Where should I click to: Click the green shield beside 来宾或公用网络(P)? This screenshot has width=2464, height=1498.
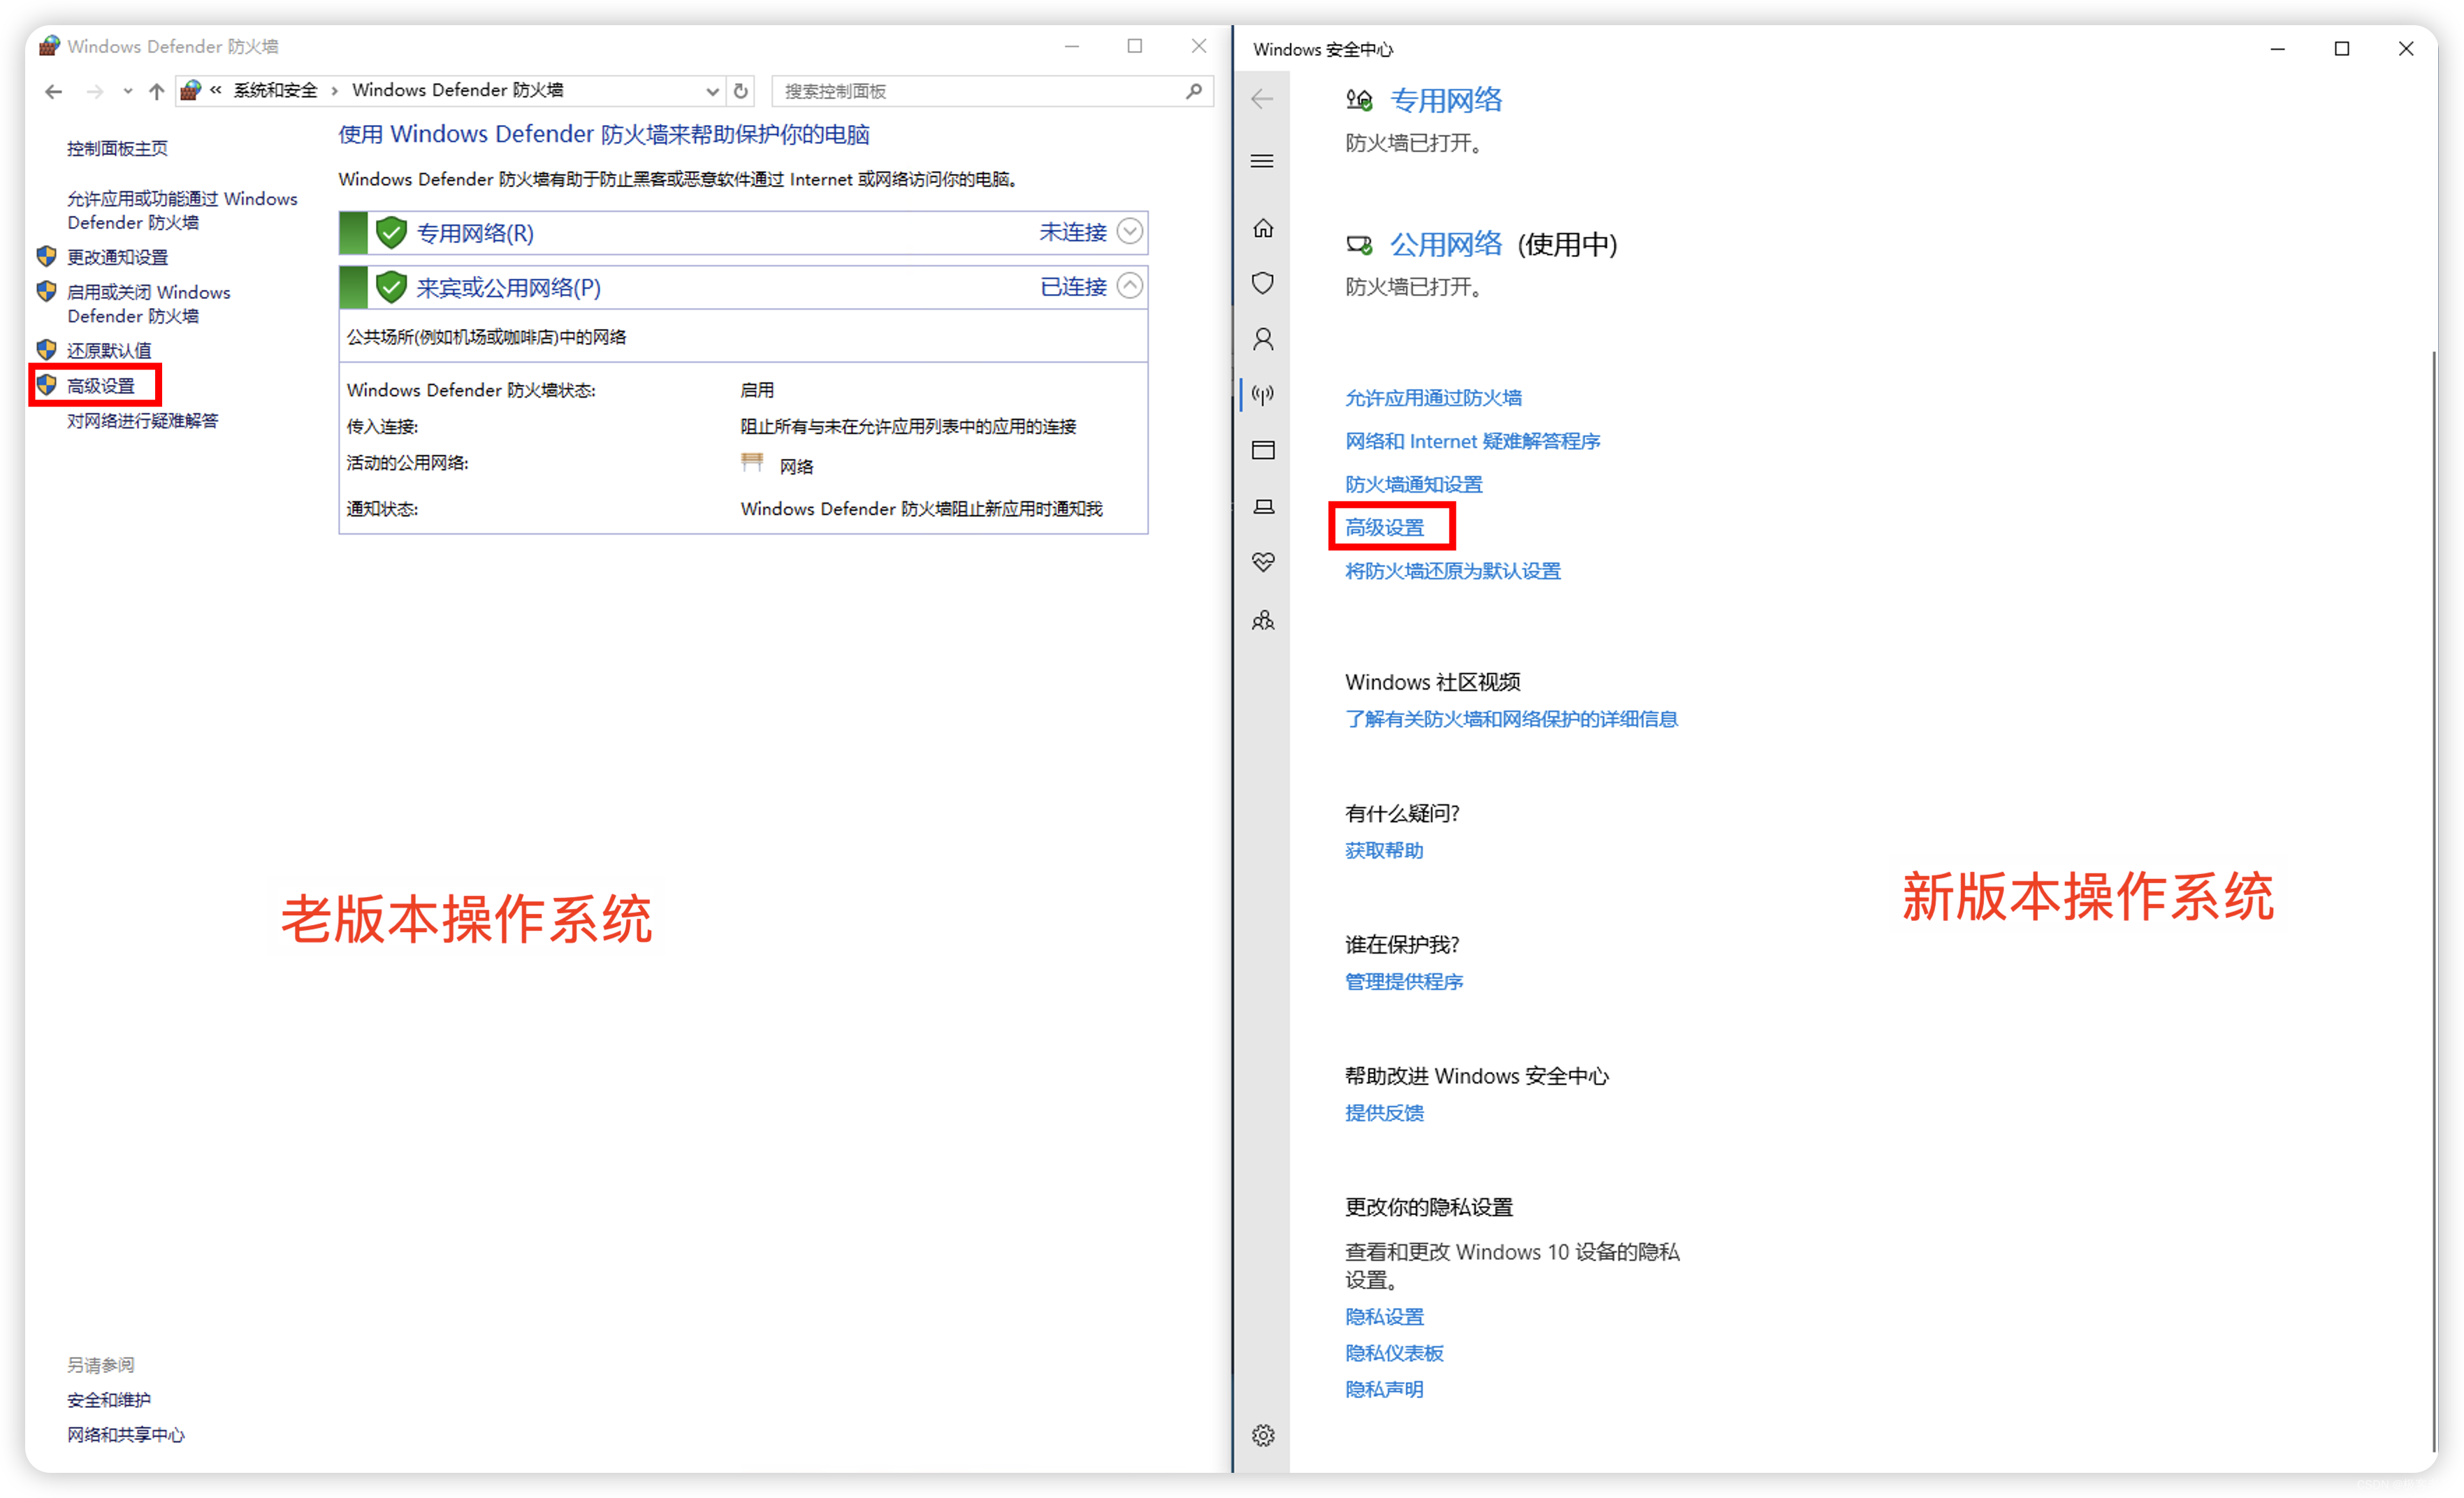[391, 288]
